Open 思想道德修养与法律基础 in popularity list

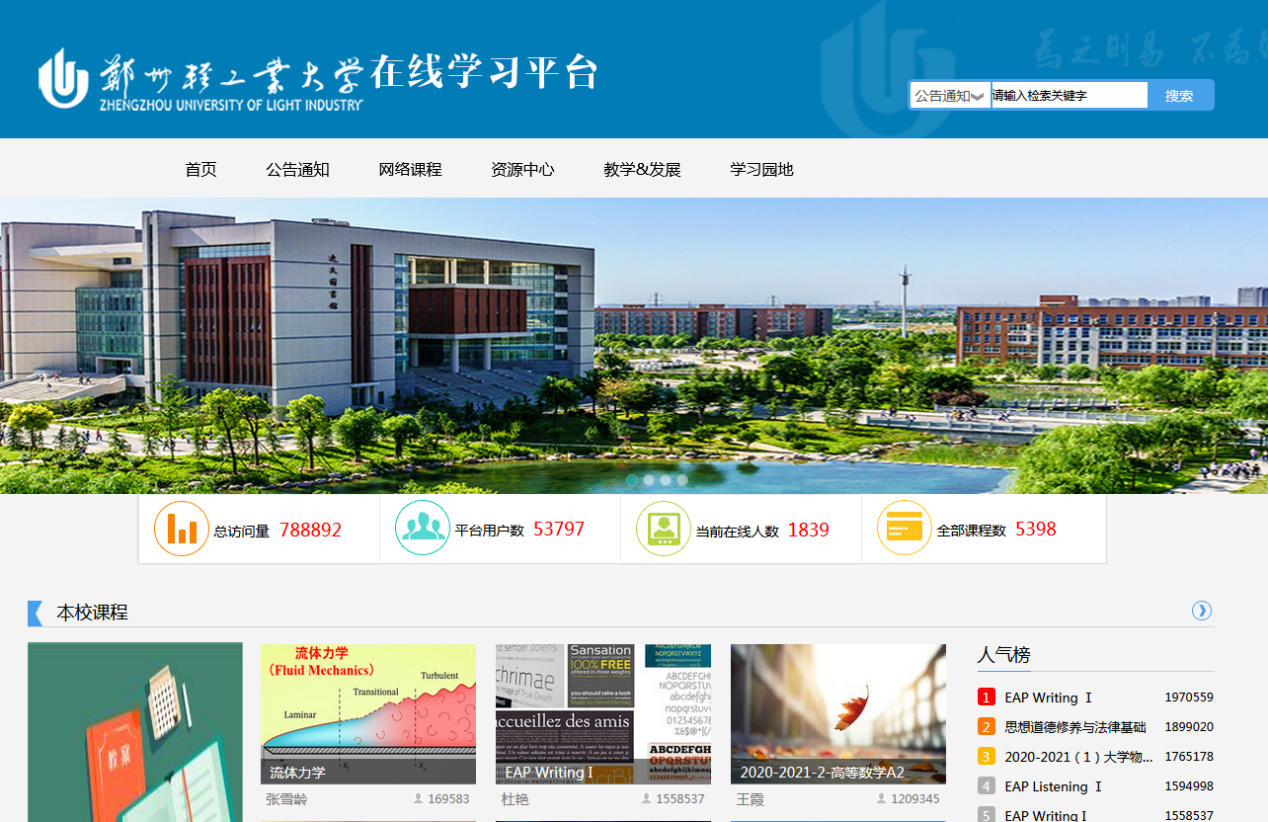1075,727
